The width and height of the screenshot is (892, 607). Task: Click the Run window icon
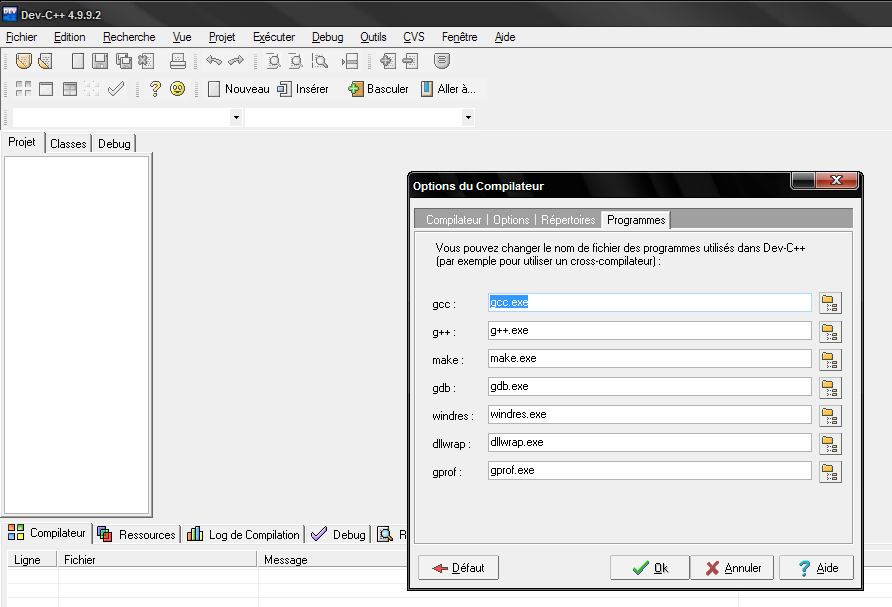pos(46,89)
